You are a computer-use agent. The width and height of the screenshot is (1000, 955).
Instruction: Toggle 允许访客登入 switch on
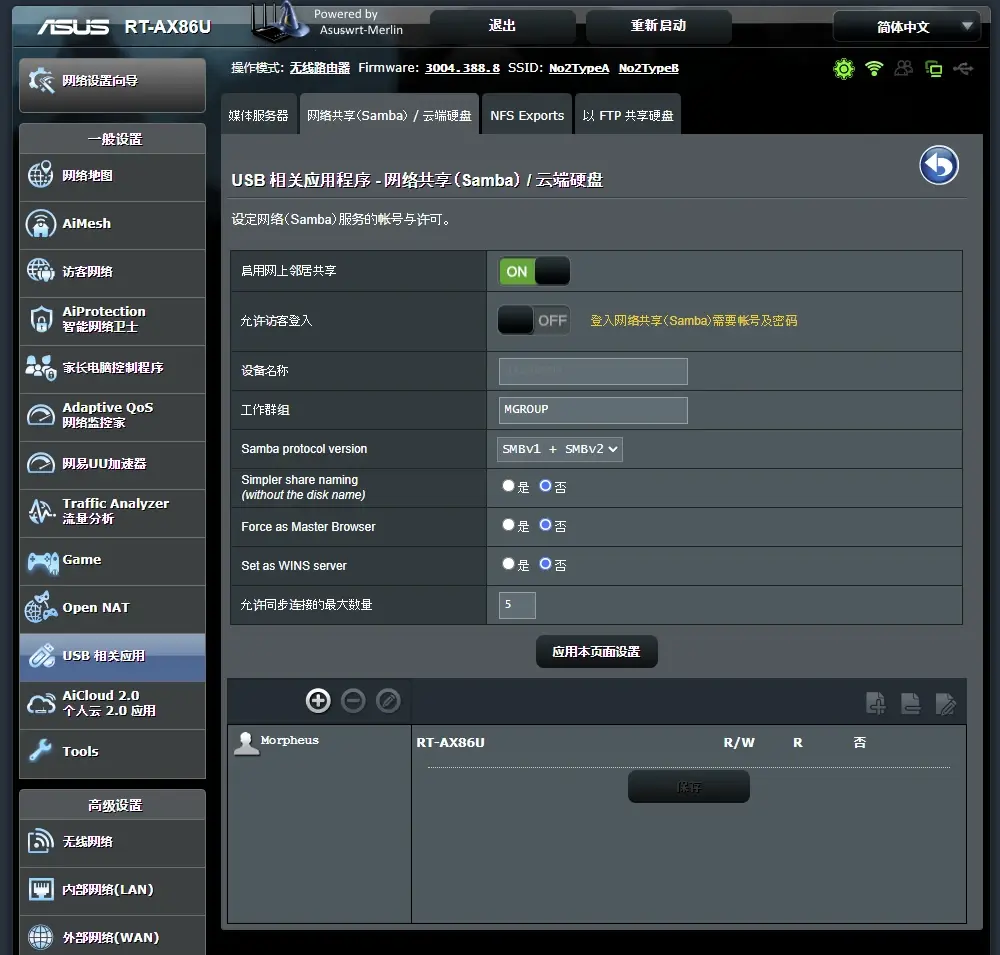534,320
